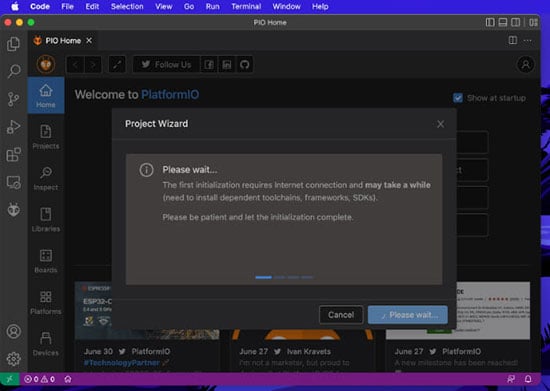This screenshot has height=391, width=550.
Task: Cancel the Project Wizard
Action: [x=341, y=315]
